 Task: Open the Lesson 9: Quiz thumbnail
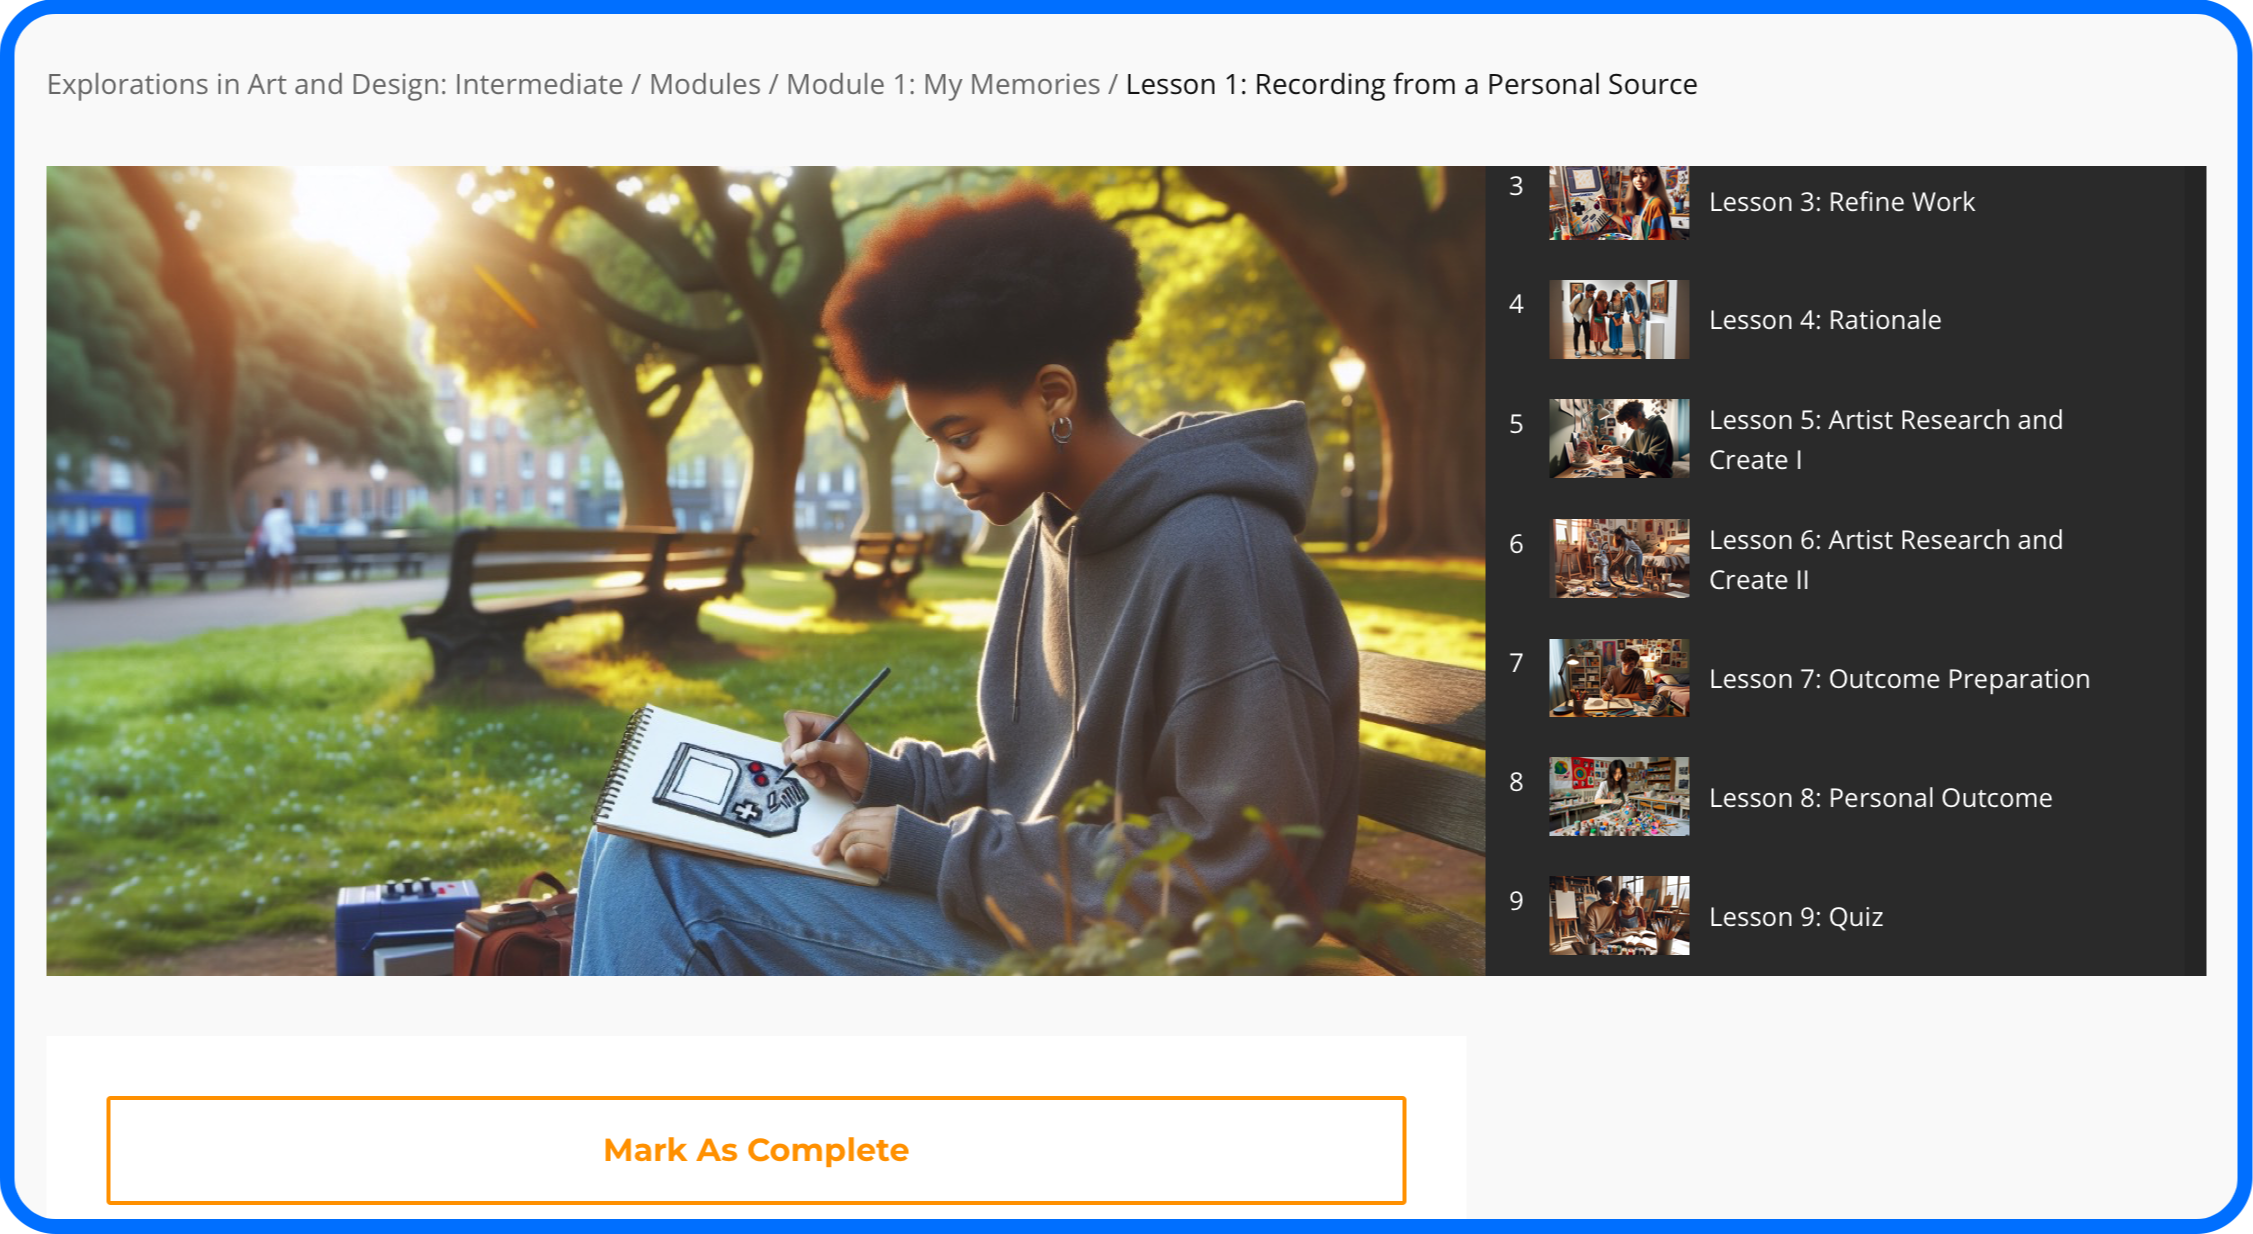pos(1618,916)
